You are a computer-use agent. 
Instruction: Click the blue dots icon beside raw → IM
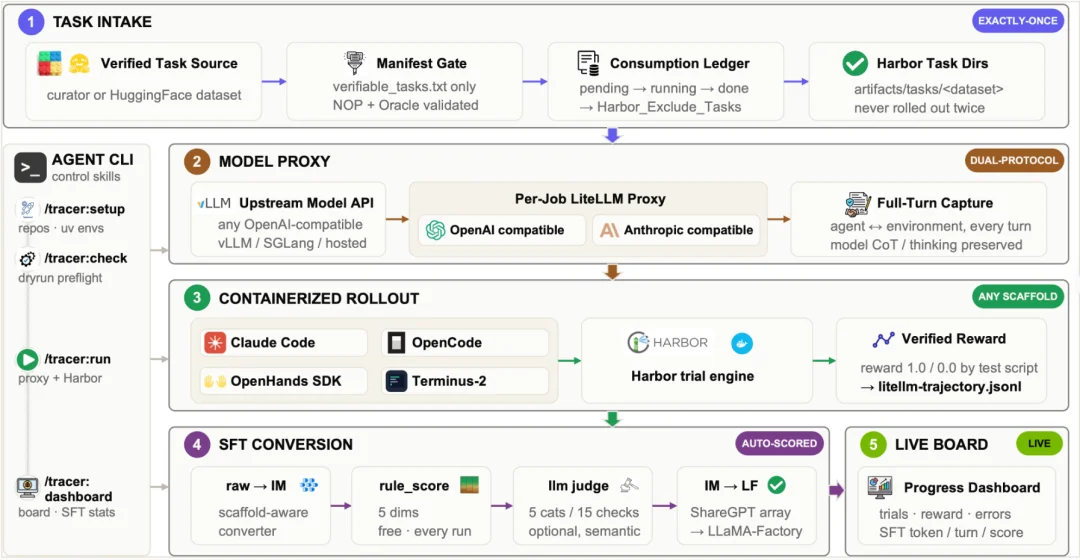point(309,485)
